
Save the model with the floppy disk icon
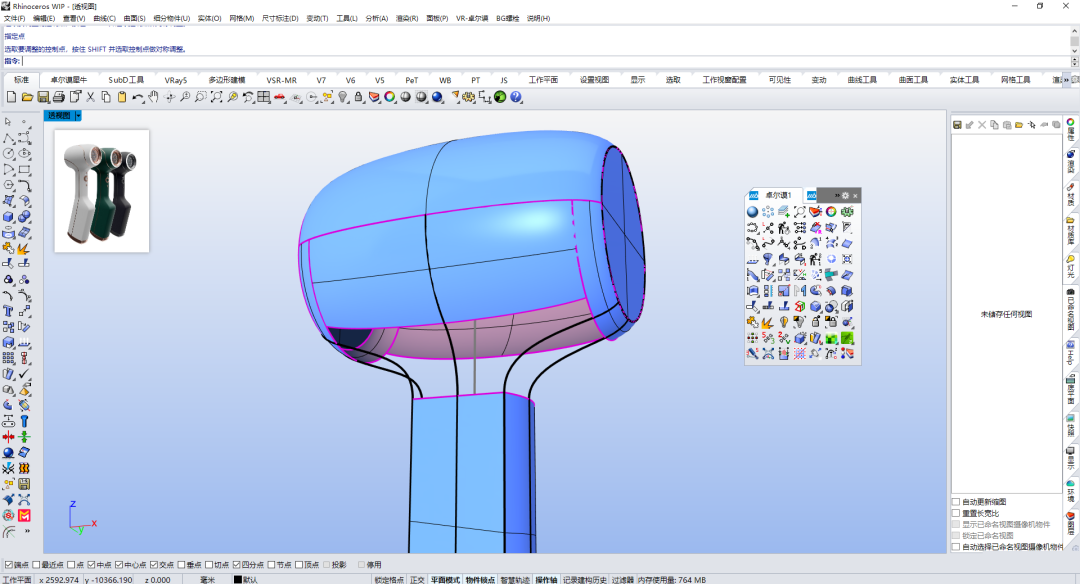43,97
